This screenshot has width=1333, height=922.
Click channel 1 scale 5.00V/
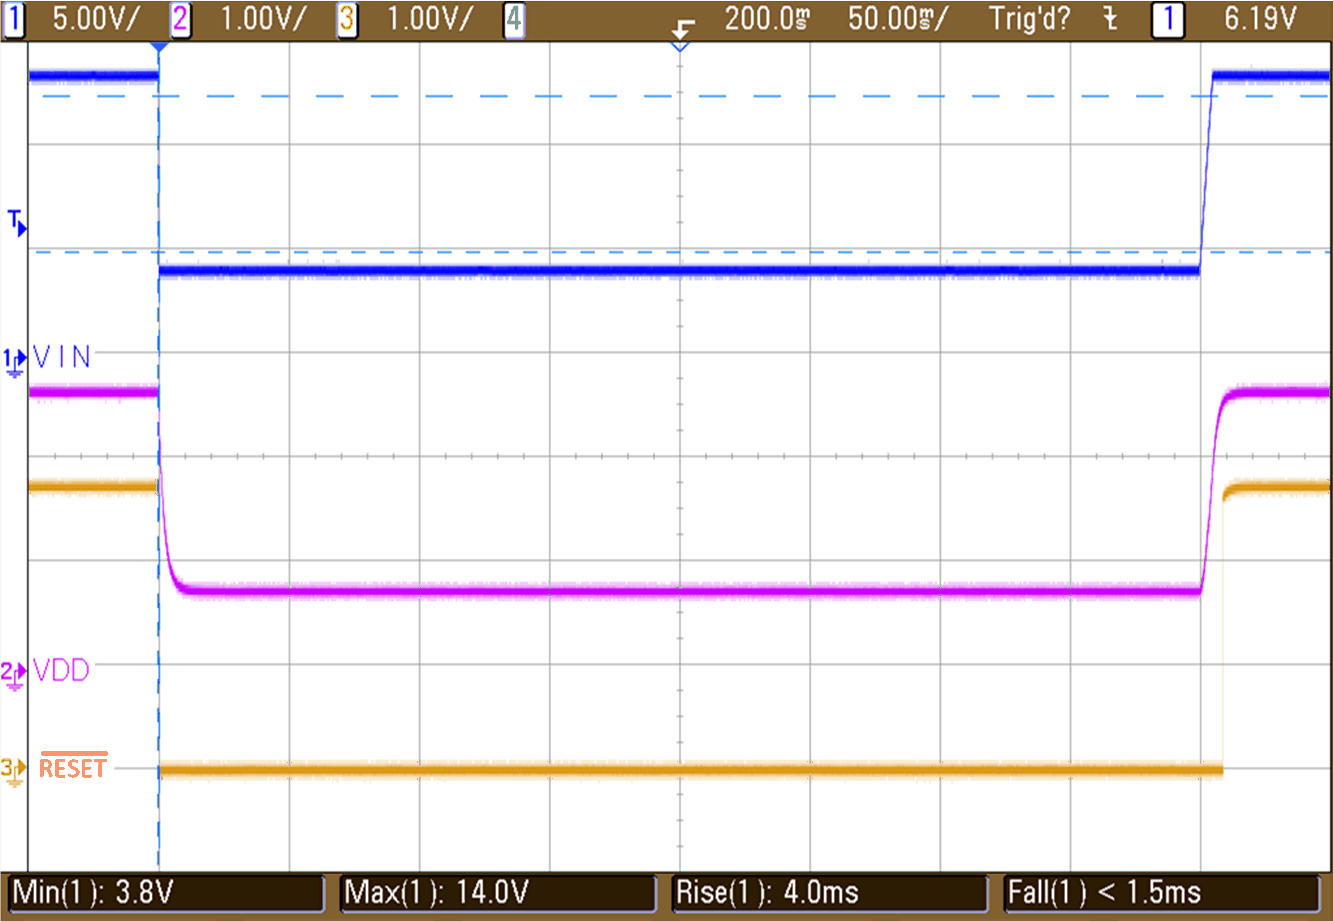98,19
